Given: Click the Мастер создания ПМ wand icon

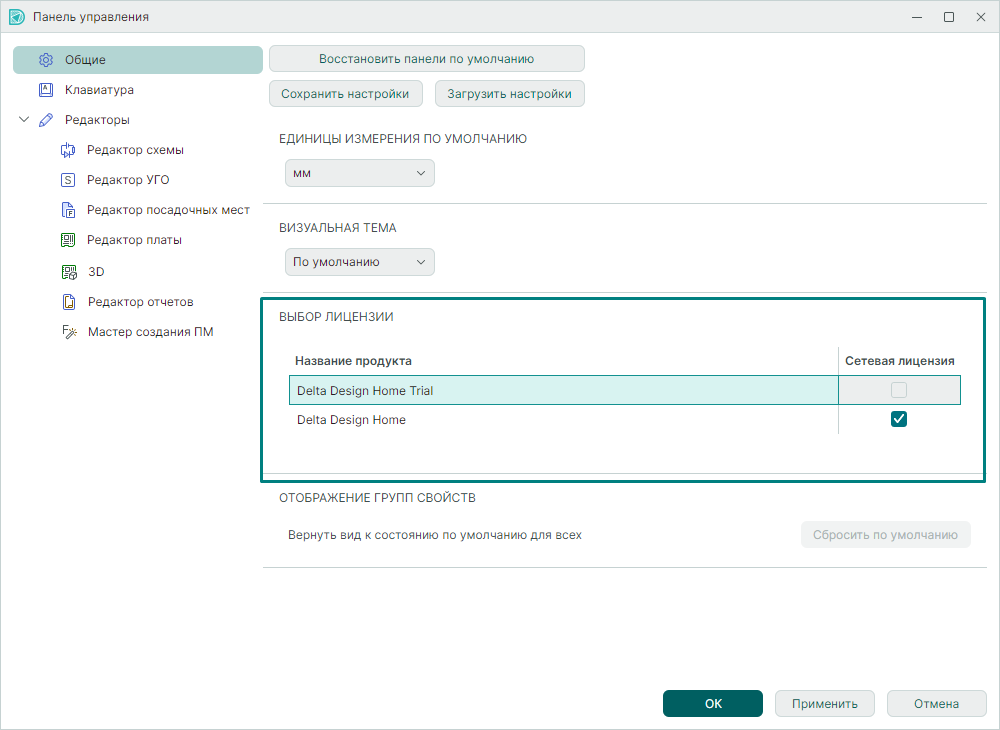Looking at the screenshot, I should [68, 332].
